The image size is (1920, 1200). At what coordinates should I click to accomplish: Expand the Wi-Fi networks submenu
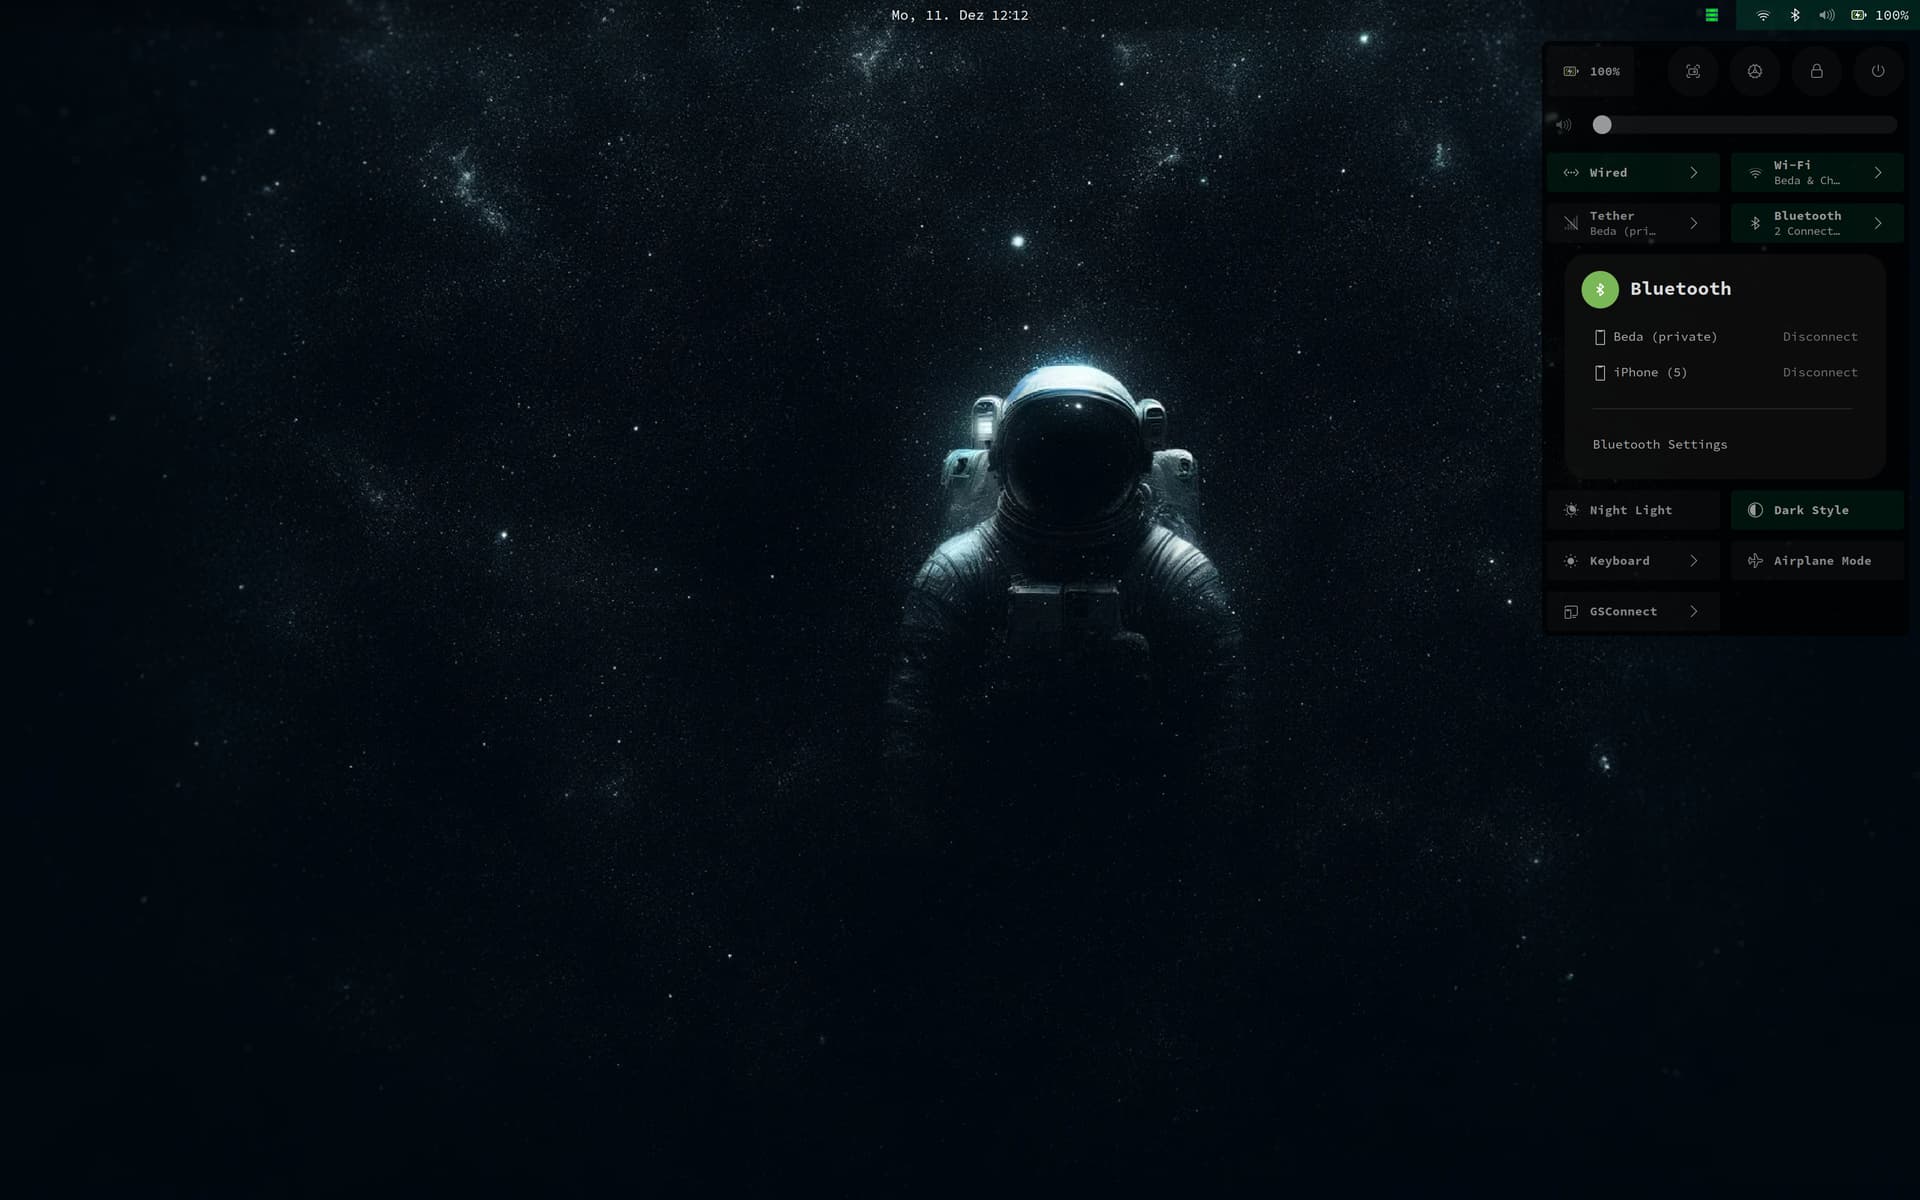[1878, 172]
